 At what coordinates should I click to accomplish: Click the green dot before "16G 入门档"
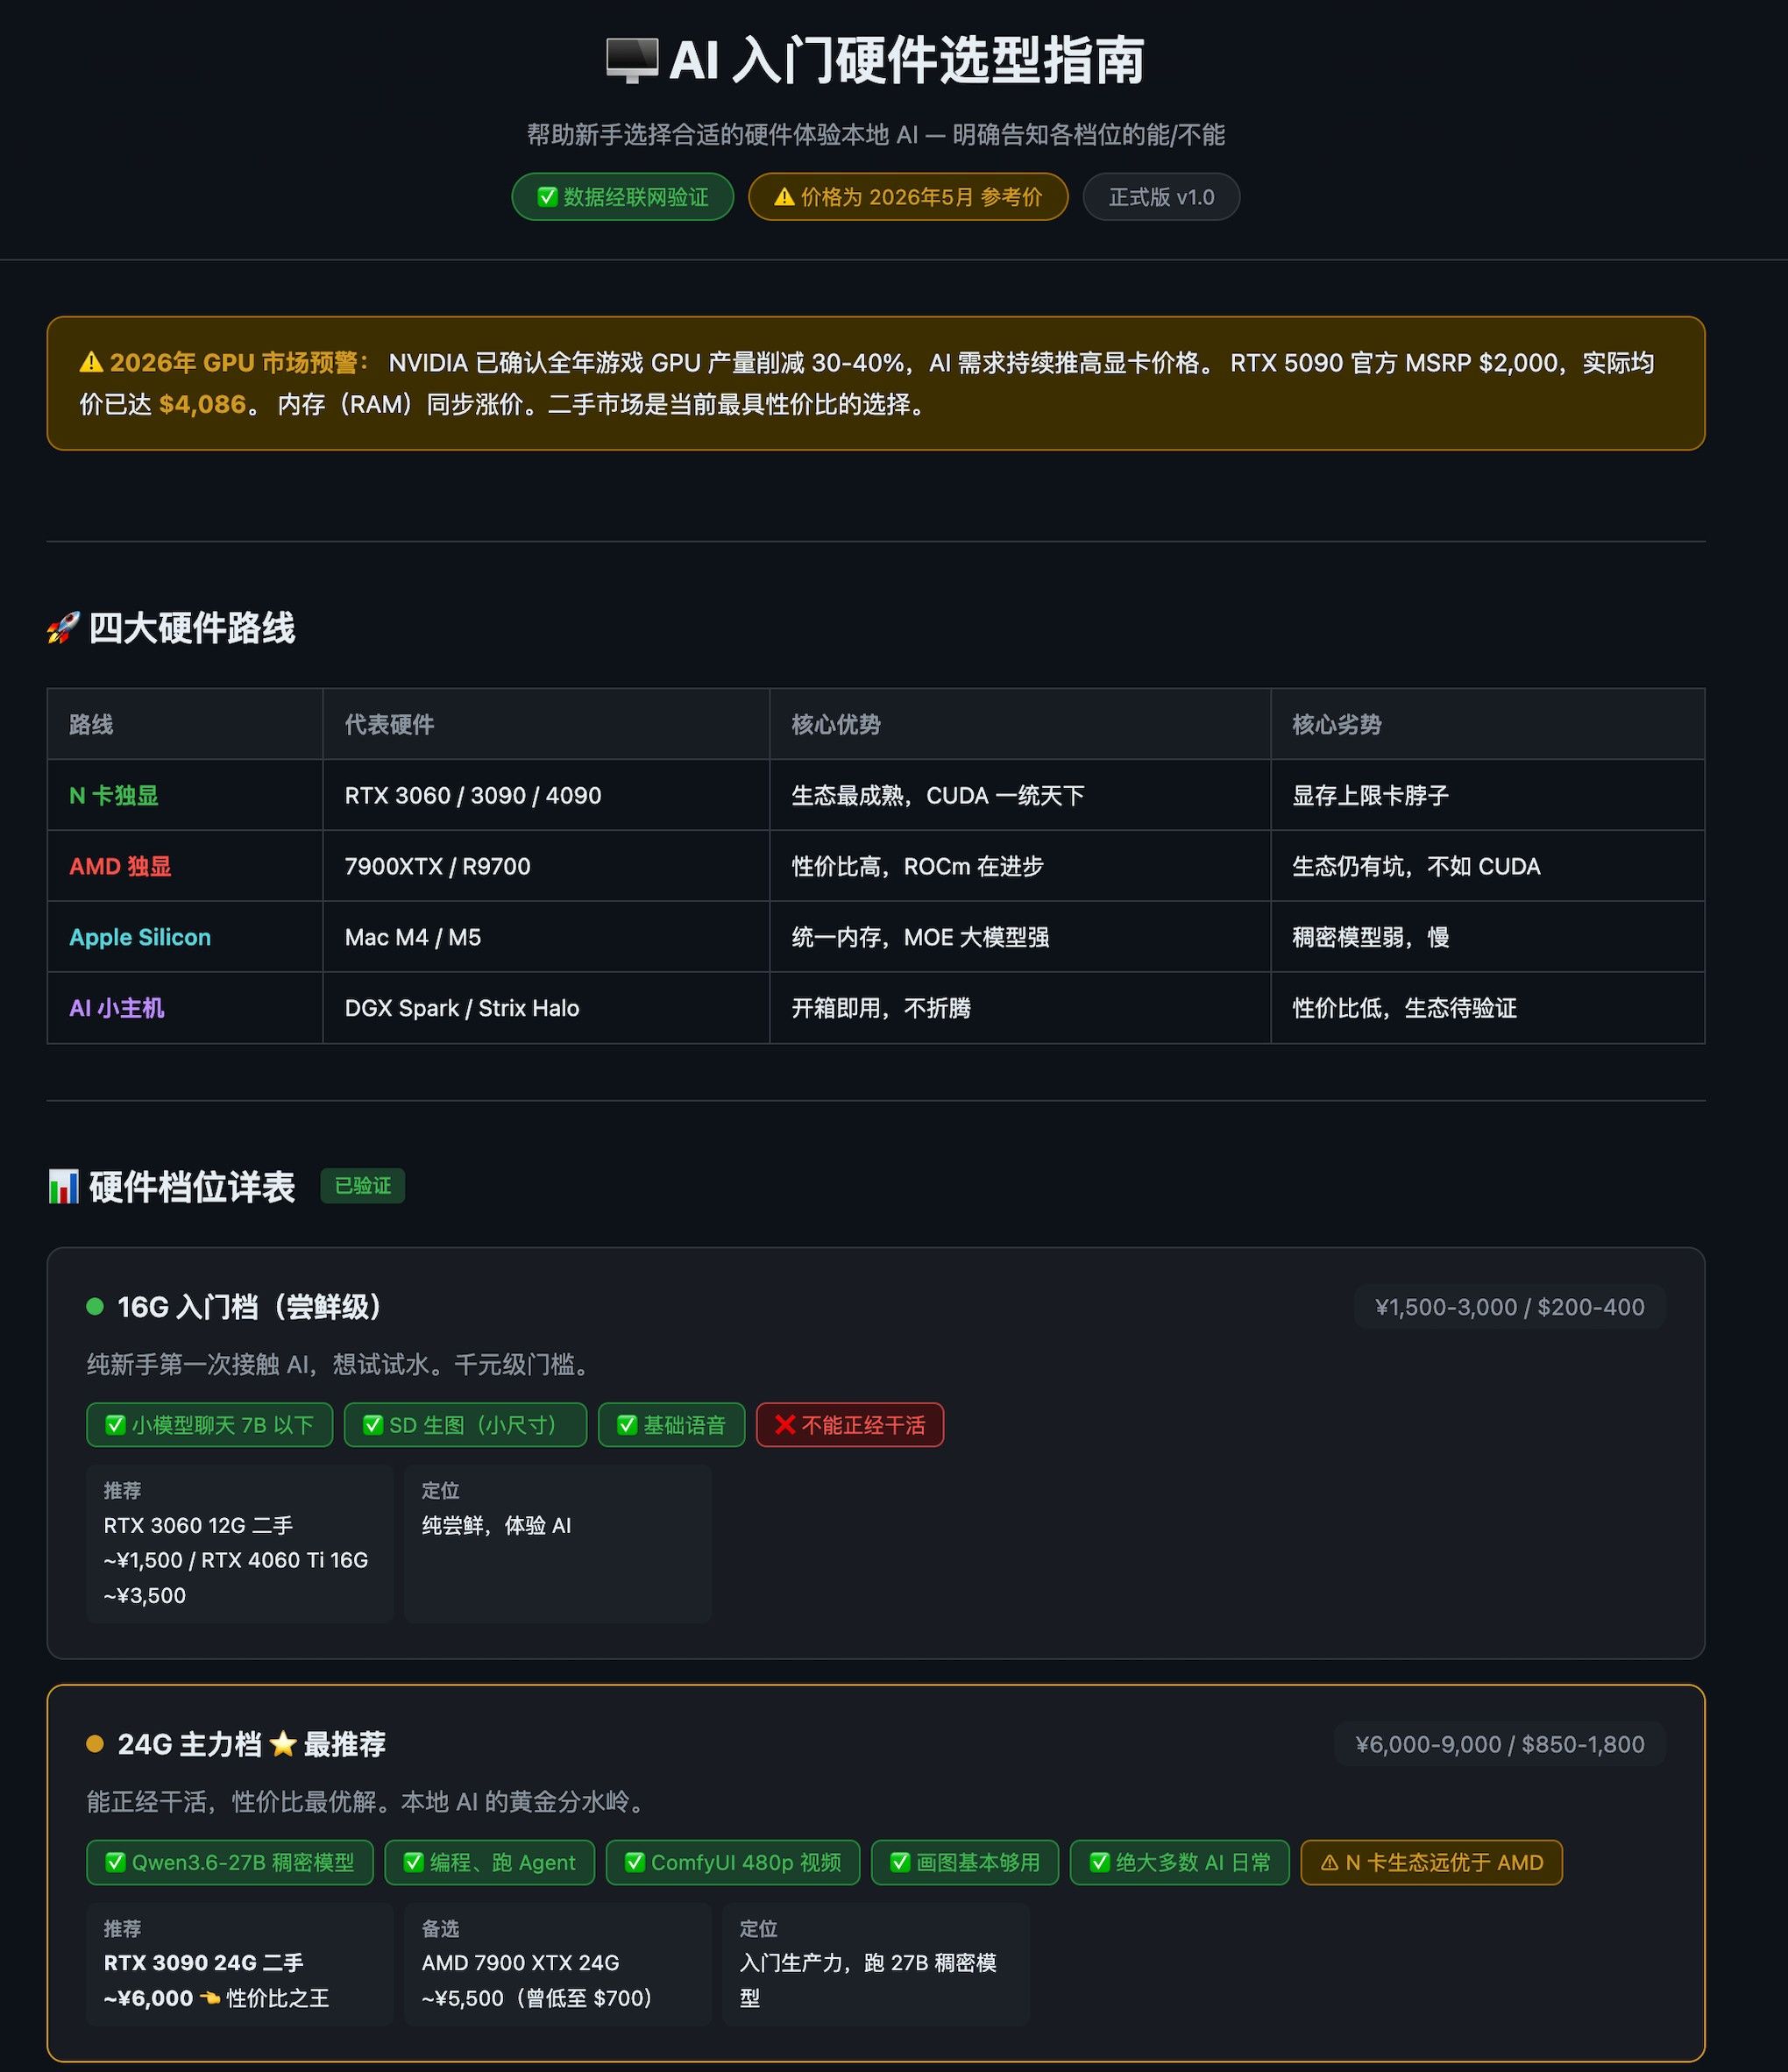tap(95, 1306)
